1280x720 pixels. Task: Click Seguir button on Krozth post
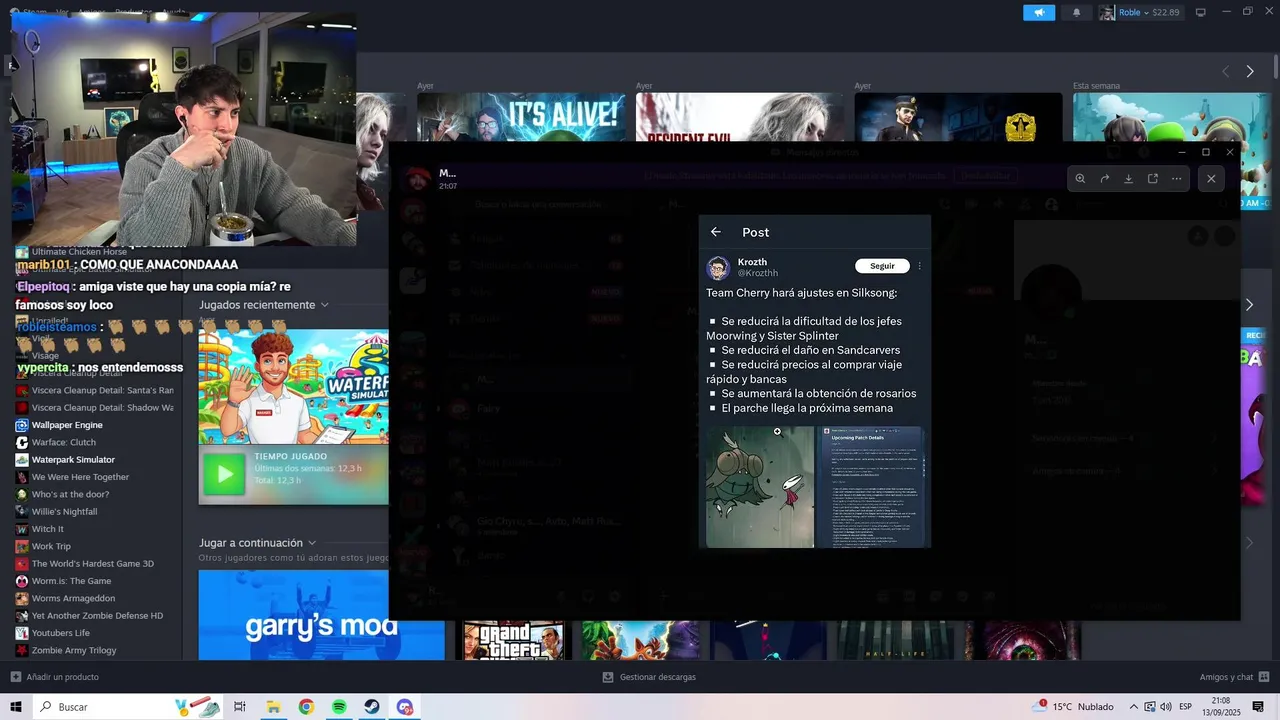[882, 266]
